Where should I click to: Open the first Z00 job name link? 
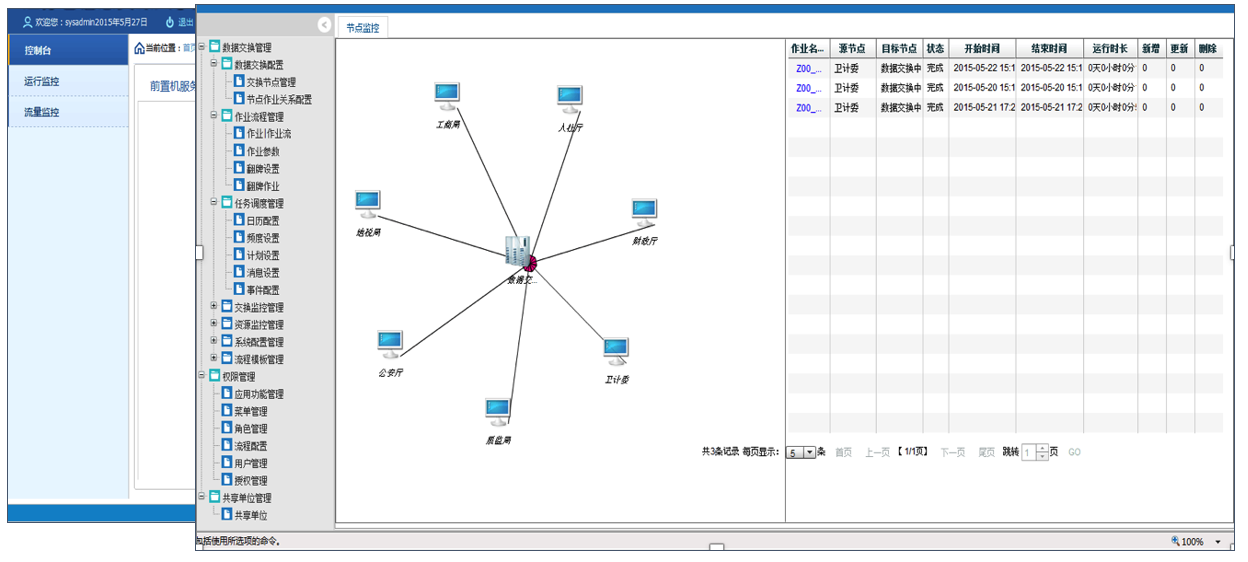point(808,69)
